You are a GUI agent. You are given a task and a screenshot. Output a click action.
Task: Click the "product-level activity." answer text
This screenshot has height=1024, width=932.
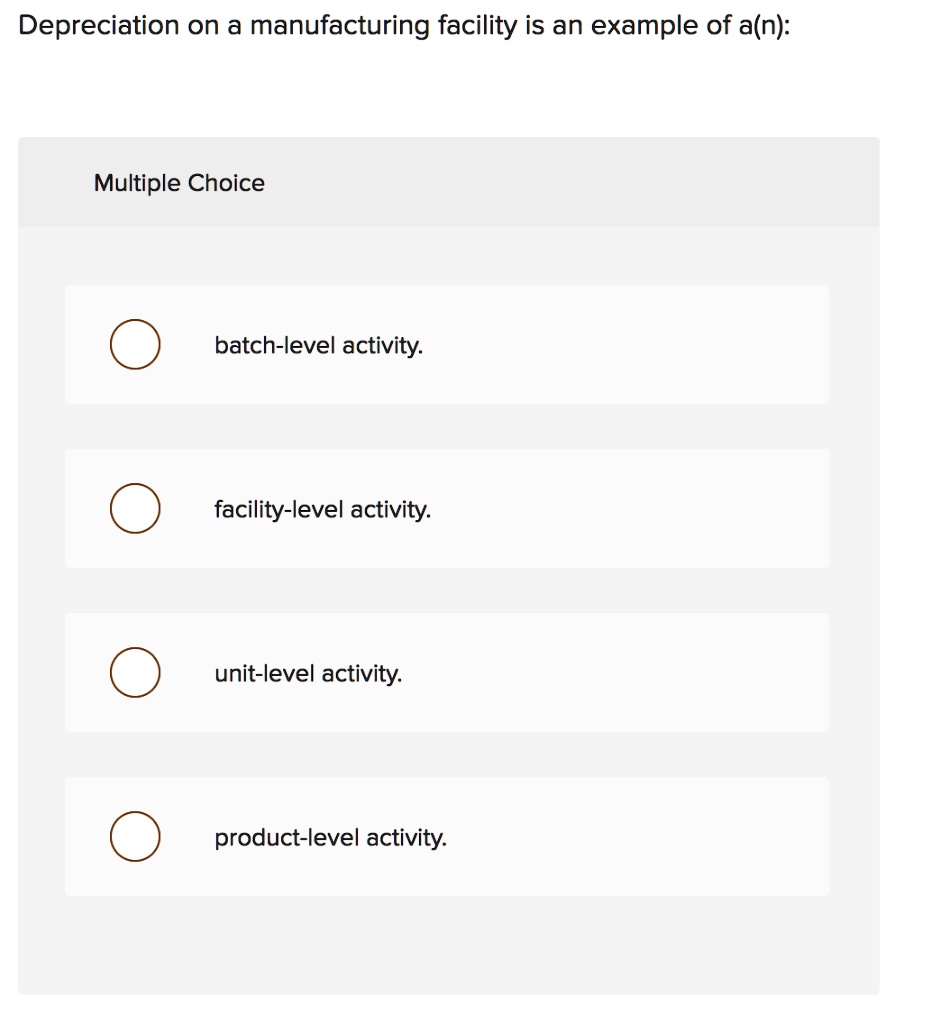[x=330, y=838]
